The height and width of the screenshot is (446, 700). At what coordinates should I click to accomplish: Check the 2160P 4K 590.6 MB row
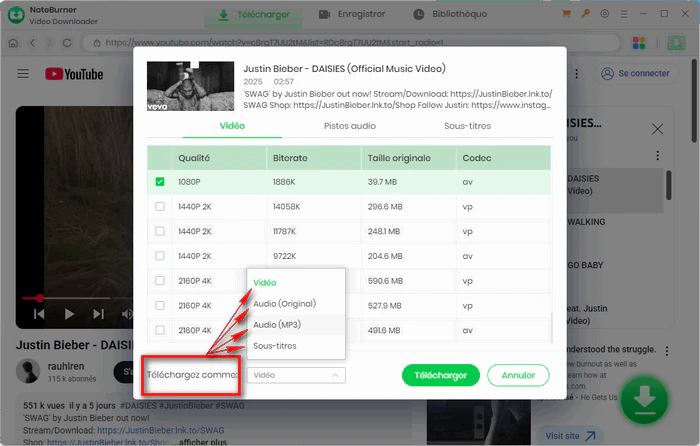160,281
